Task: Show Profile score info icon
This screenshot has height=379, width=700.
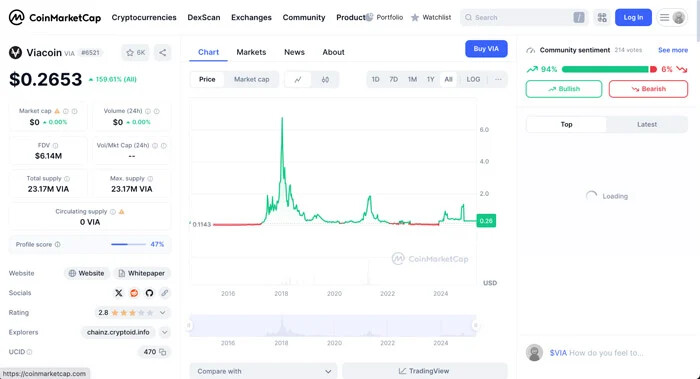Action: click(57, 245)
